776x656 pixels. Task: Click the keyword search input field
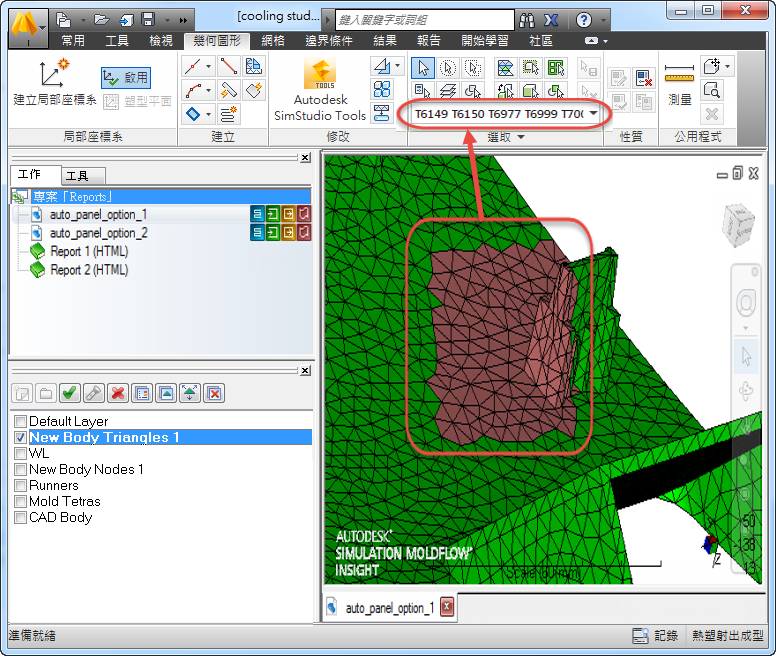click(425, 20)
